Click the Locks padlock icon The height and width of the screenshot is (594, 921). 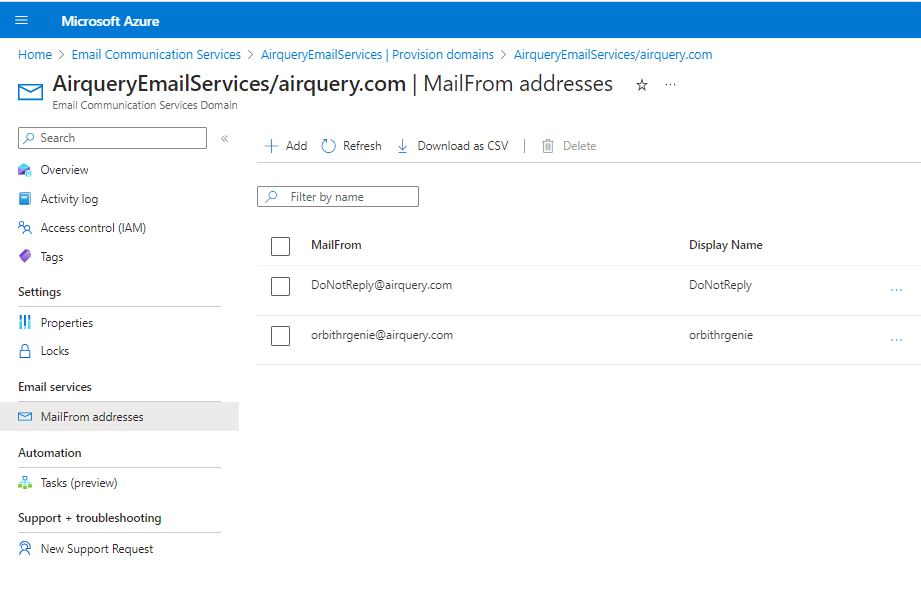click(x=25, y=351)
